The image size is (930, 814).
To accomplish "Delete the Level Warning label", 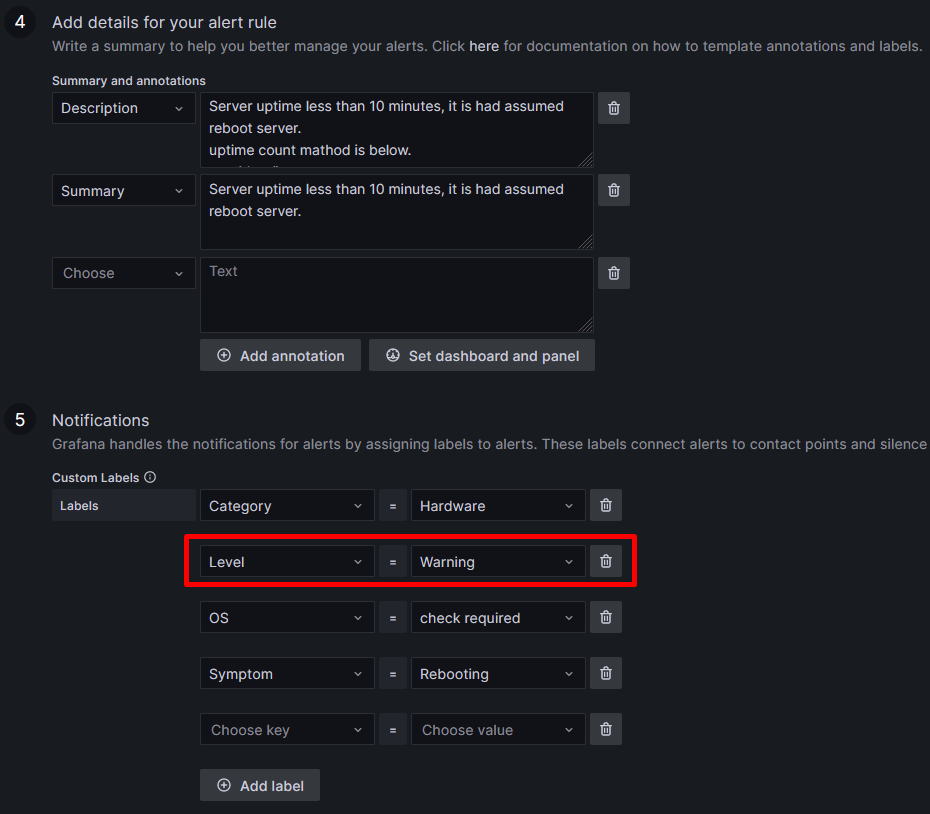I will point(606,561).
